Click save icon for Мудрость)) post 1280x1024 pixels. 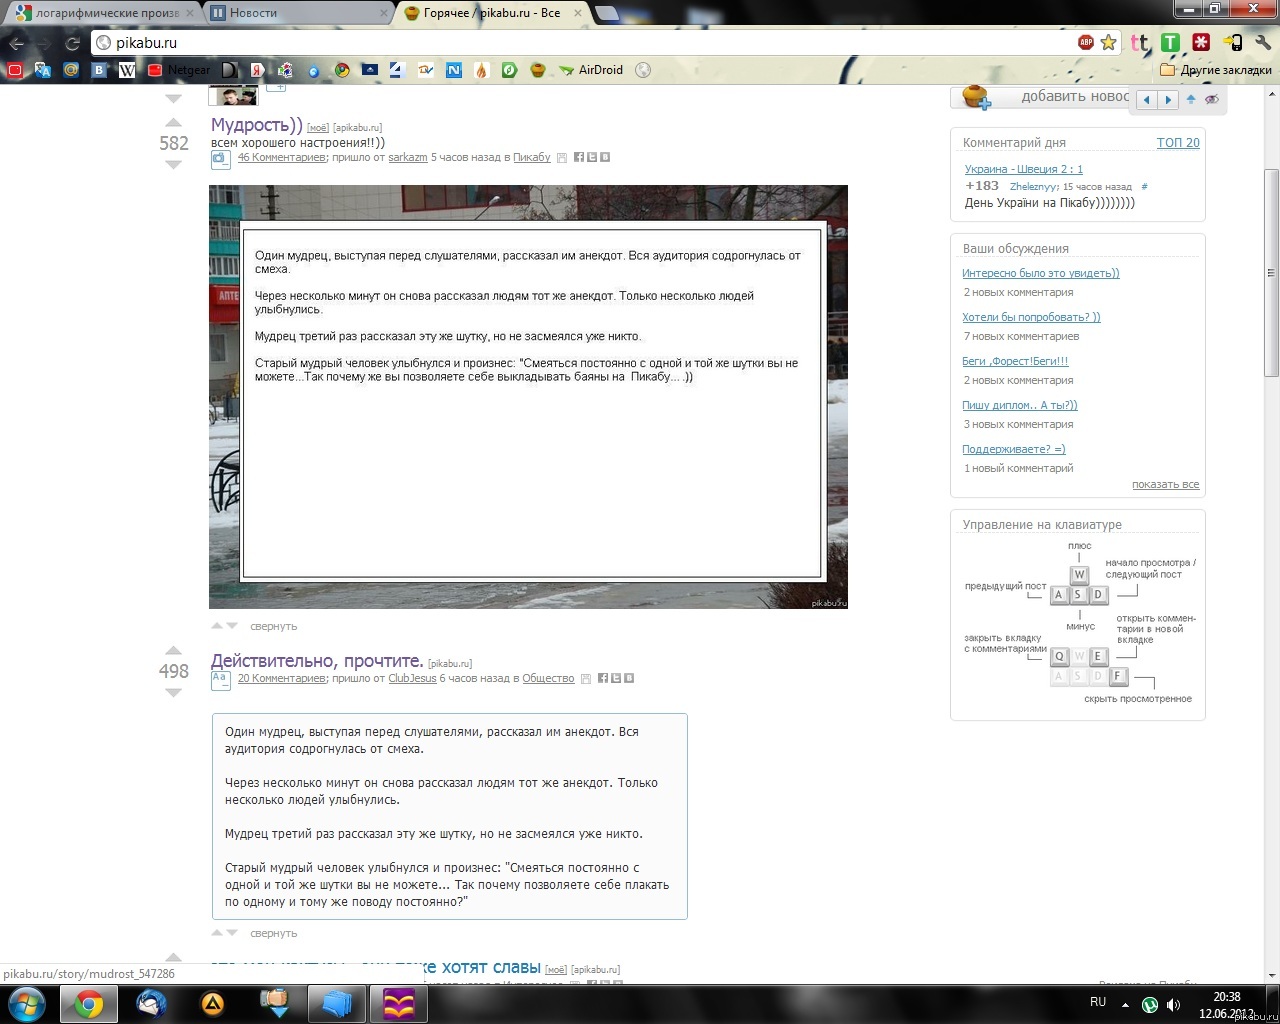tap(562, 158)
